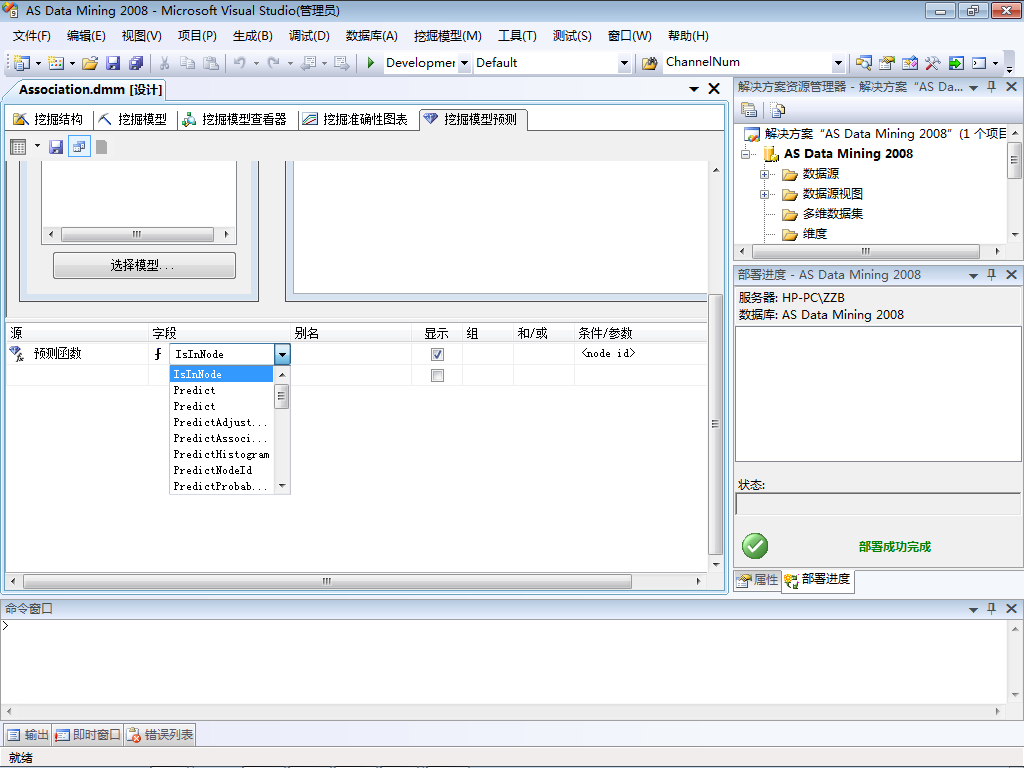Click the Command Window toolbar icon
Viewport: 1024px width, 768px height.
point(979,63)
